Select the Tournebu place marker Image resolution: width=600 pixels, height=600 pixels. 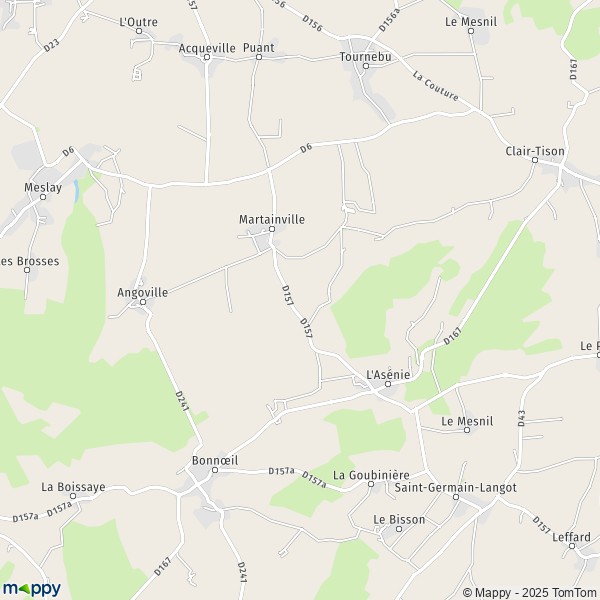tap(366, 66)
